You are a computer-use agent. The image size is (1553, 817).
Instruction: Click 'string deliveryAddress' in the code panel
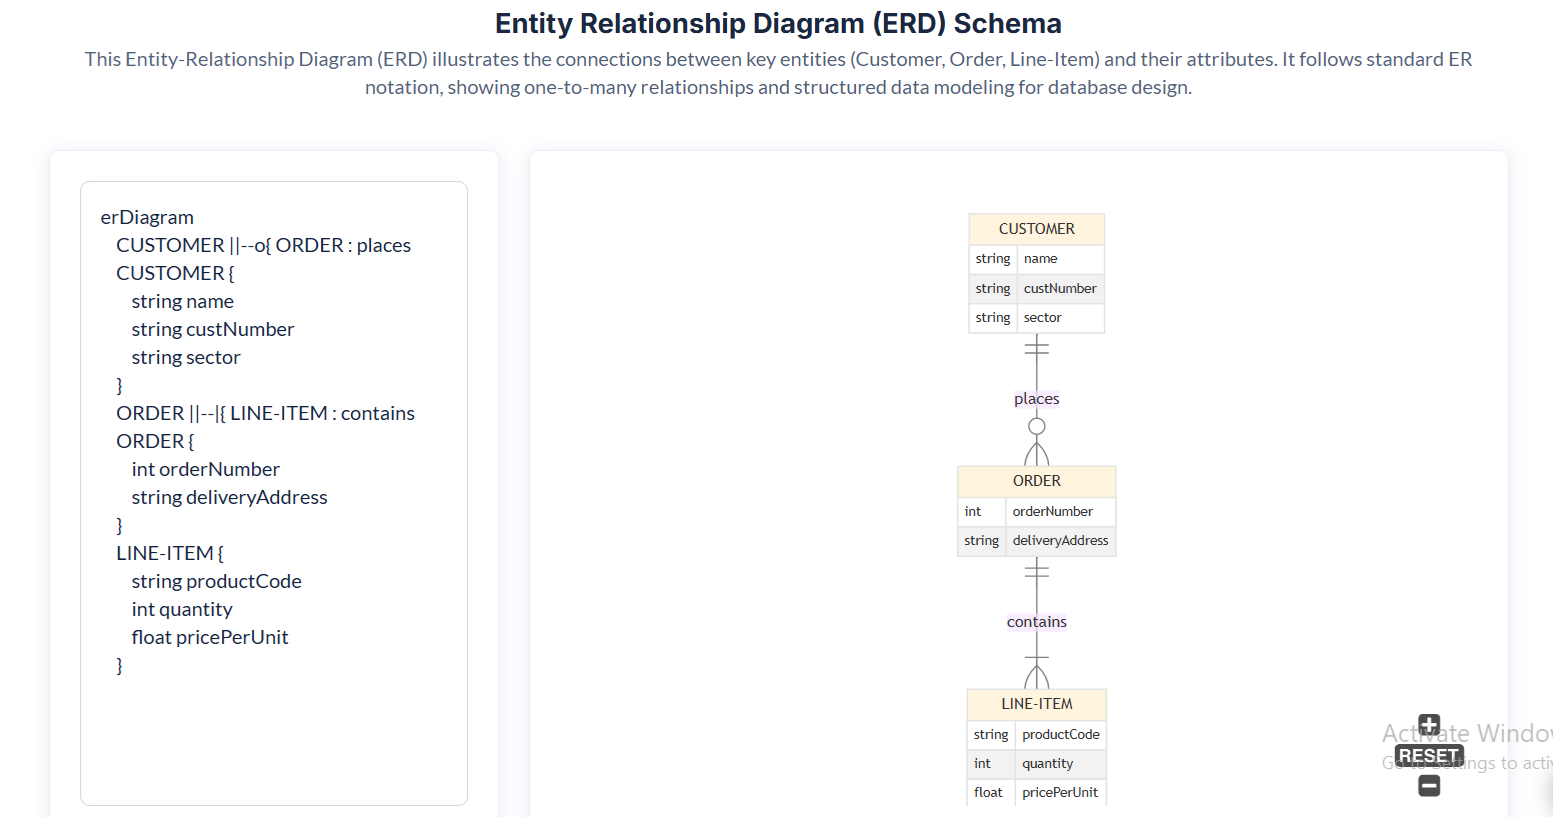click(x=229, y=497)
